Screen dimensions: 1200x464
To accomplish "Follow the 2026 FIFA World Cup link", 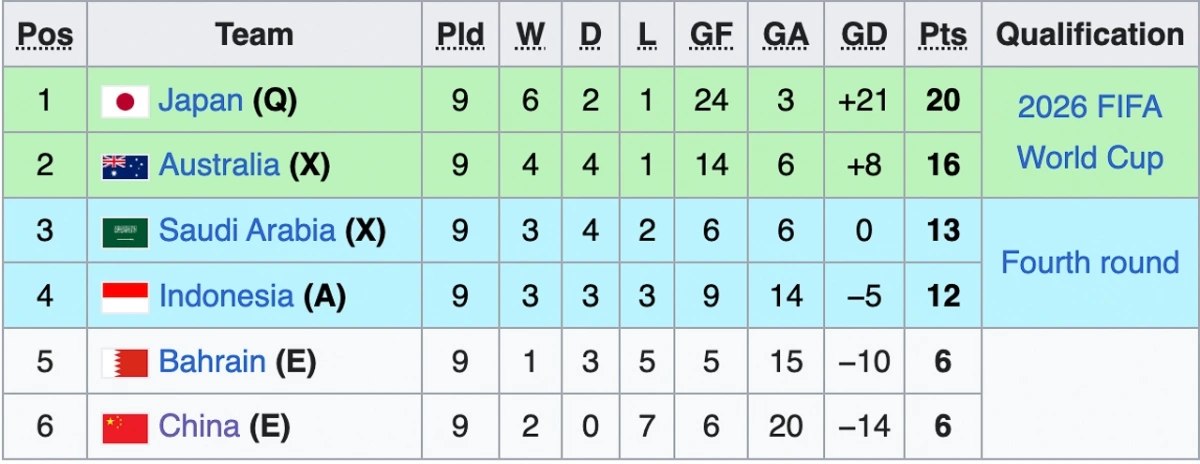I will pyautogui.click(x=1090, y=132).
